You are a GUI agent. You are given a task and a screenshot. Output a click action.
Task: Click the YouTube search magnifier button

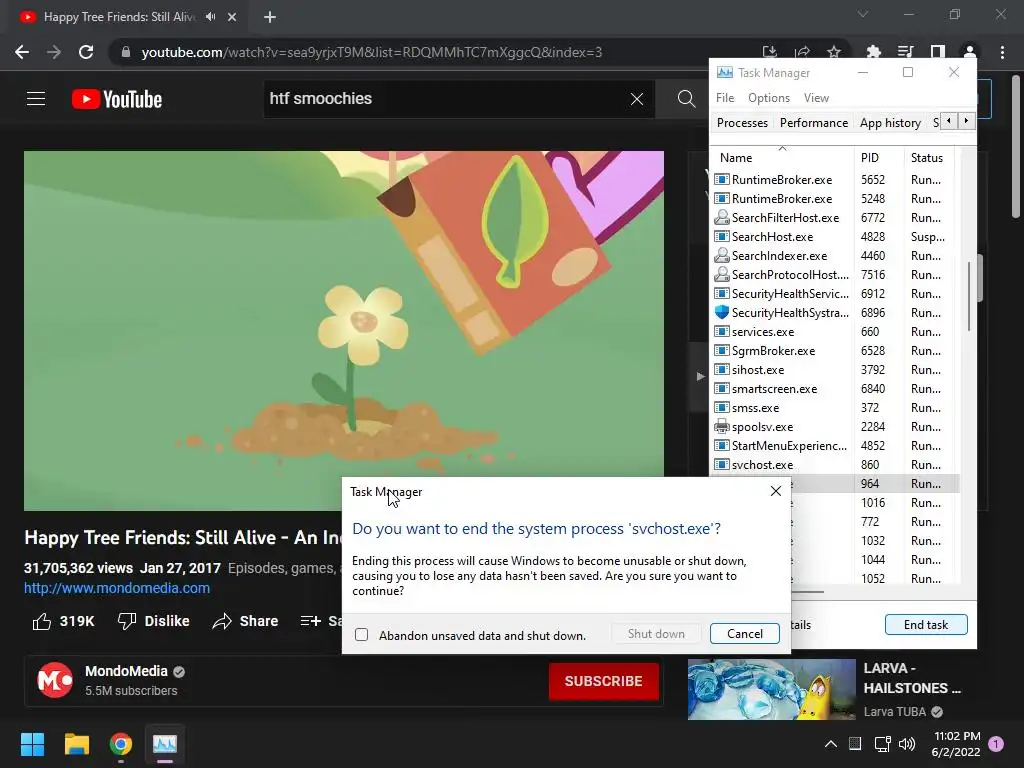[686, 99]
